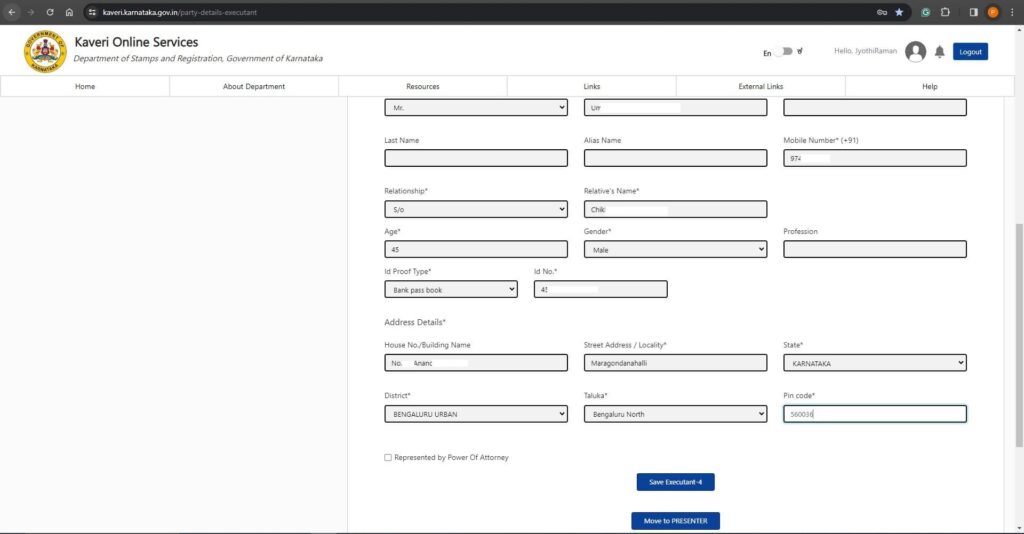Click into the Pin code field
This screenshot has height=534, width=1024.
coord(874,414)
